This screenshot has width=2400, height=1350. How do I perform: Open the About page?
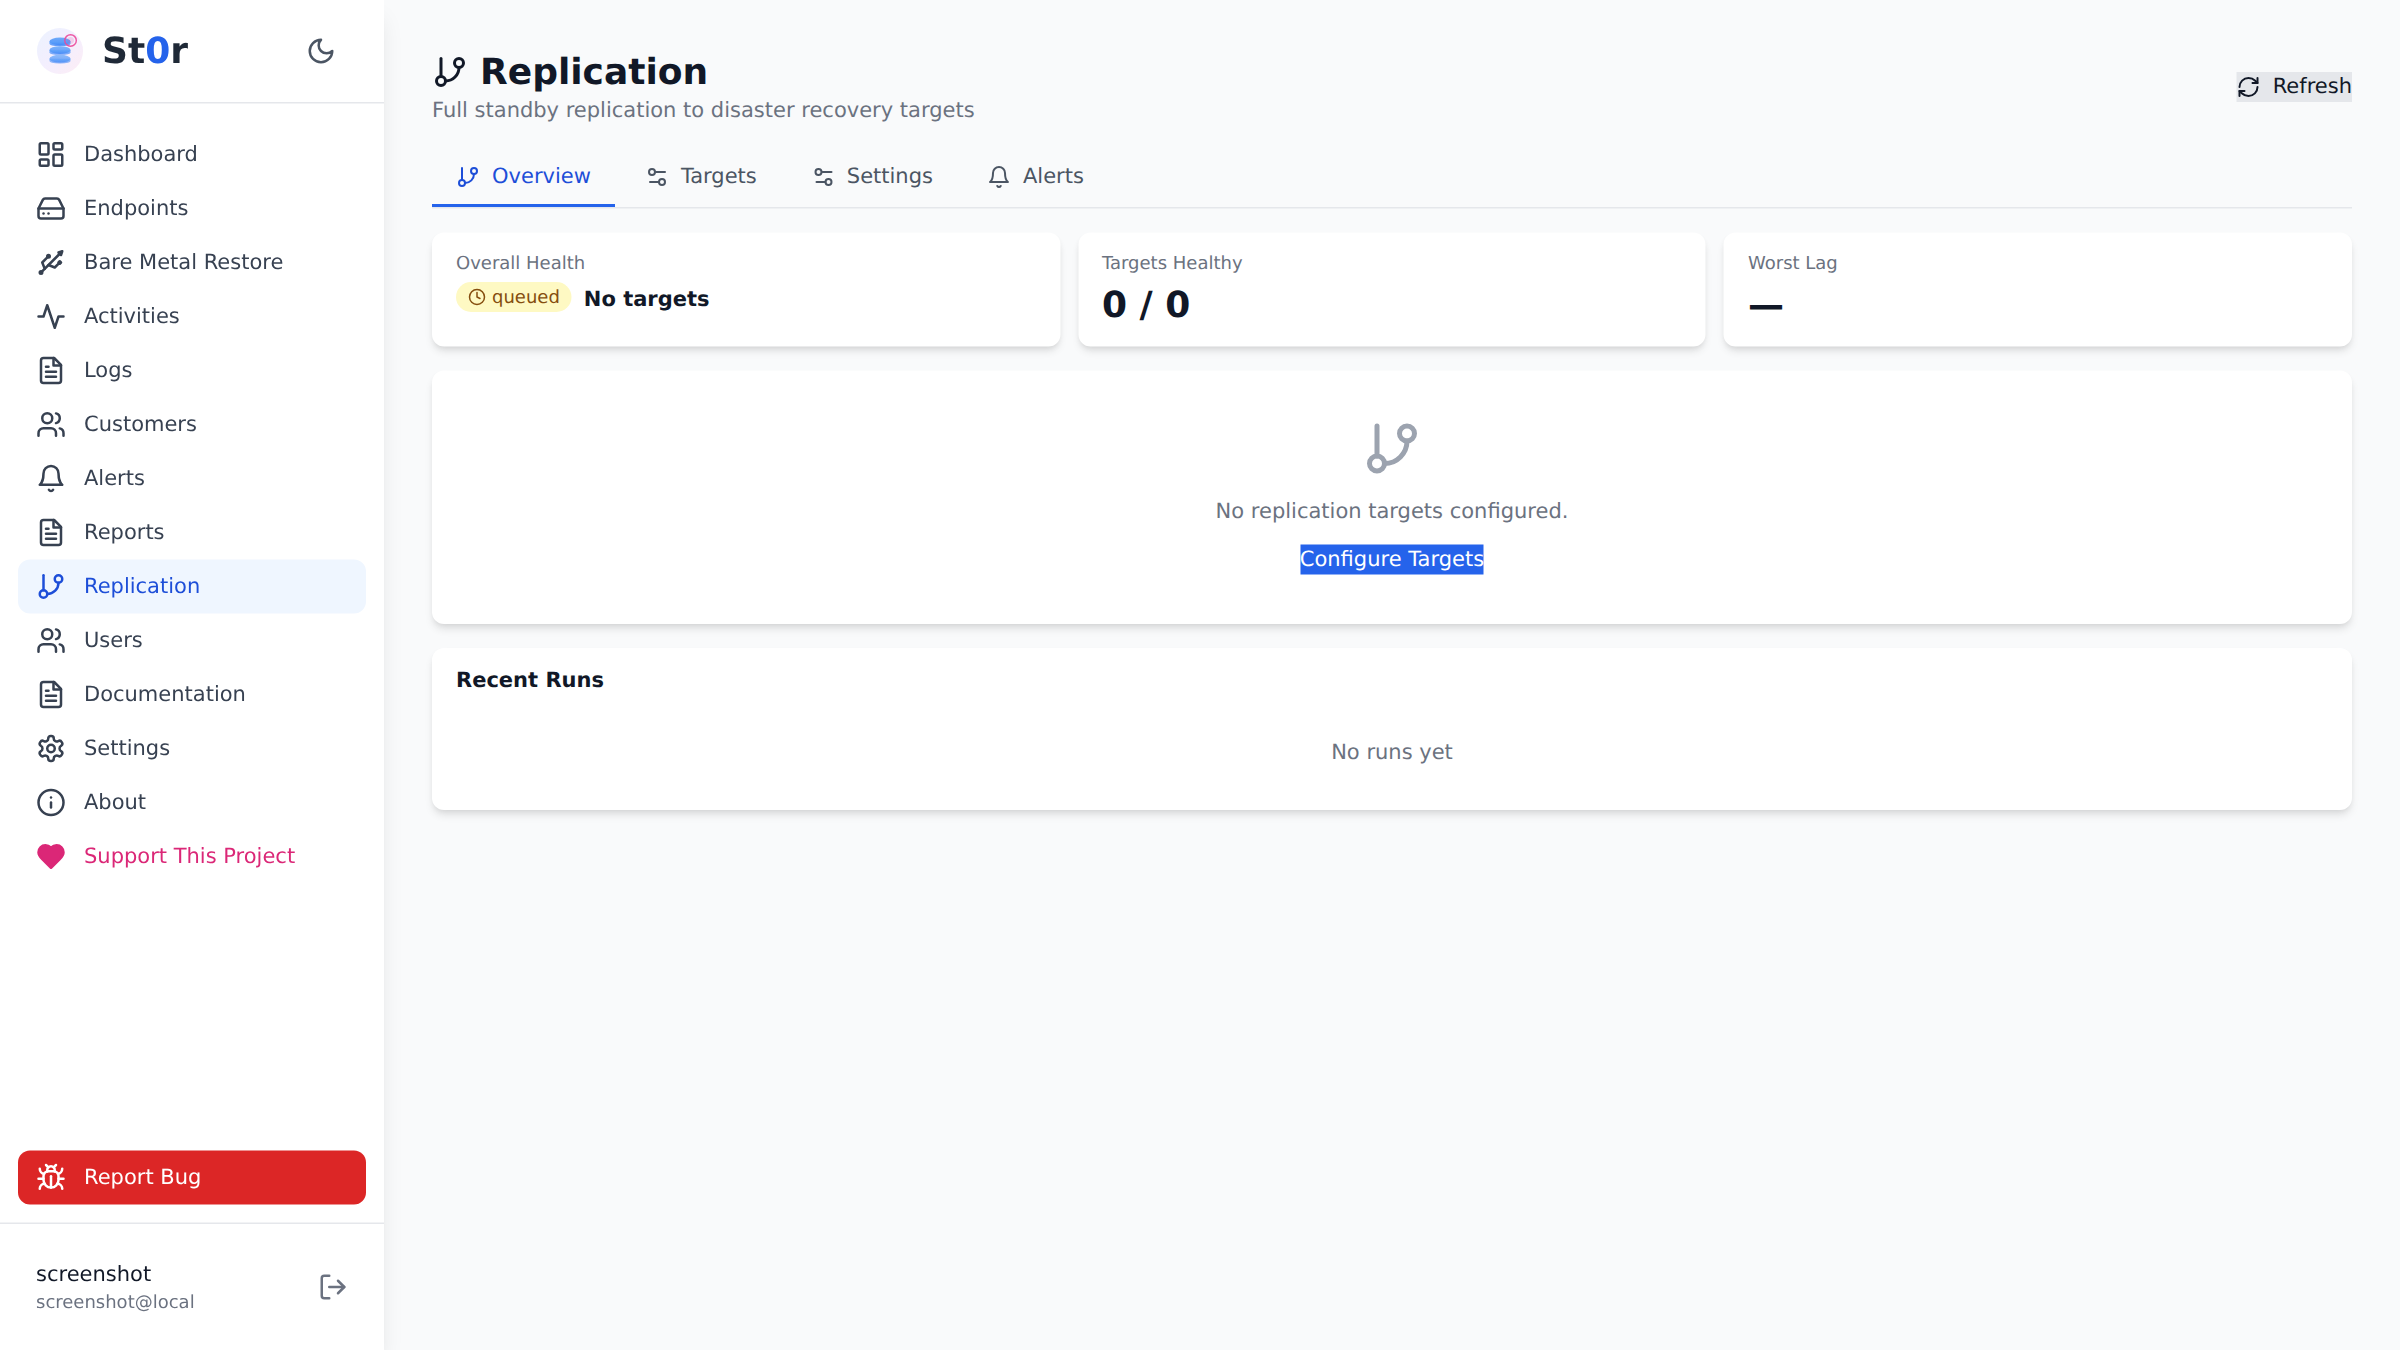pos(114,801)
